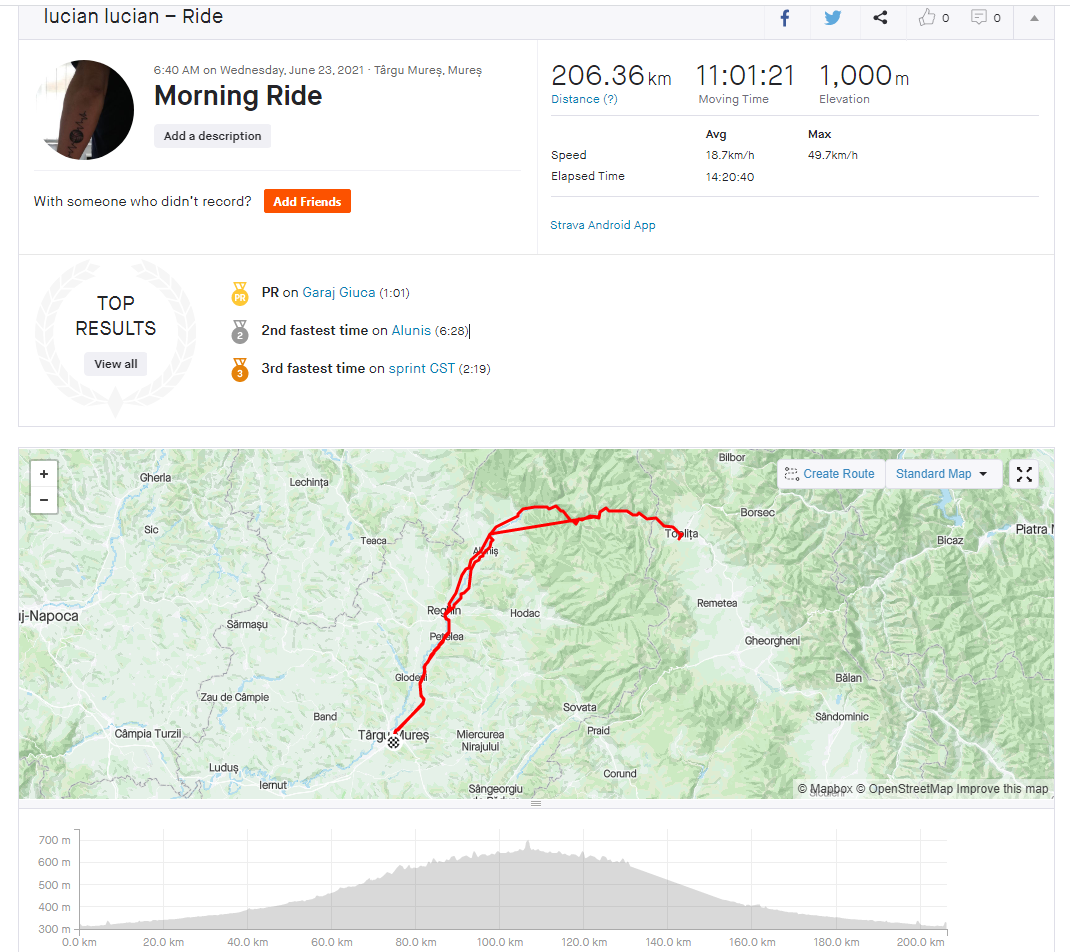The height and width of the screenshot is (952, 1070).
Task: Open the Standard Map dropdown
Action: click(942, 474)
